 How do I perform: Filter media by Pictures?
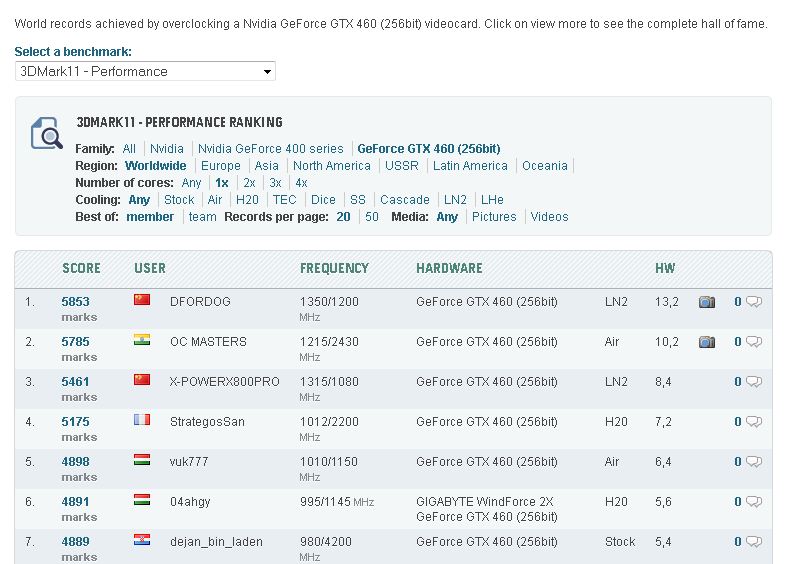point(494,217)
